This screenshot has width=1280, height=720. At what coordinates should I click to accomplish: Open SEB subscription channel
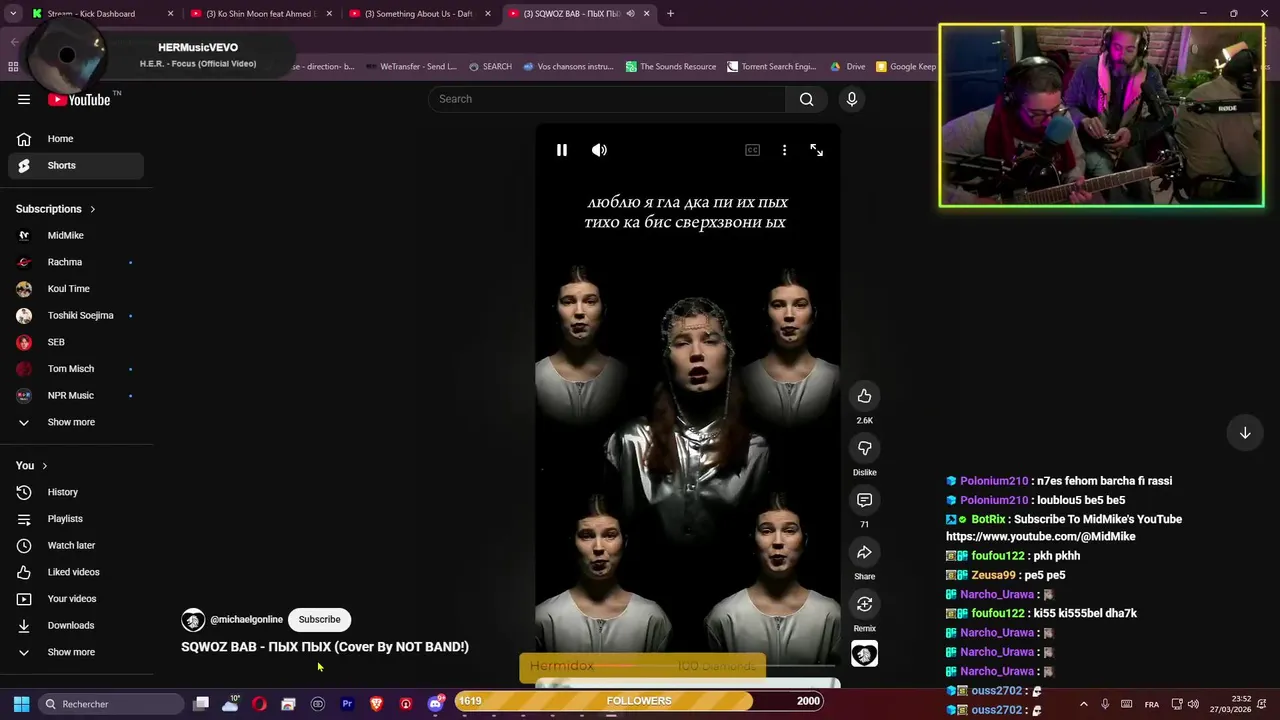tap(76, 342)
